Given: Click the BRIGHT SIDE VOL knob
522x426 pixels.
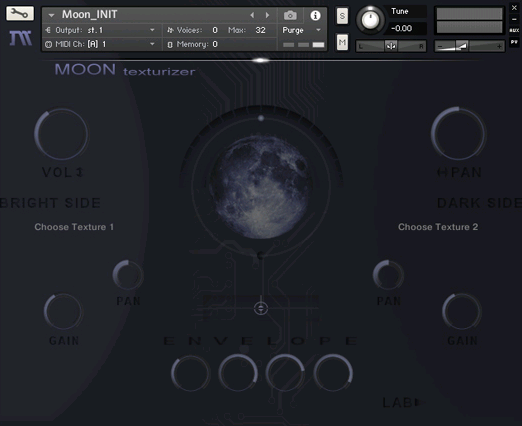Looking at the screenshot, I should click(x=61, y=134).
